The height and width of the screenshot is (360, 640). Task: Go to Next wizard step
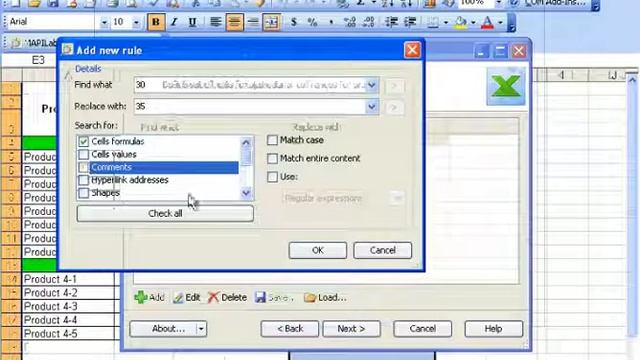[351, 329]
